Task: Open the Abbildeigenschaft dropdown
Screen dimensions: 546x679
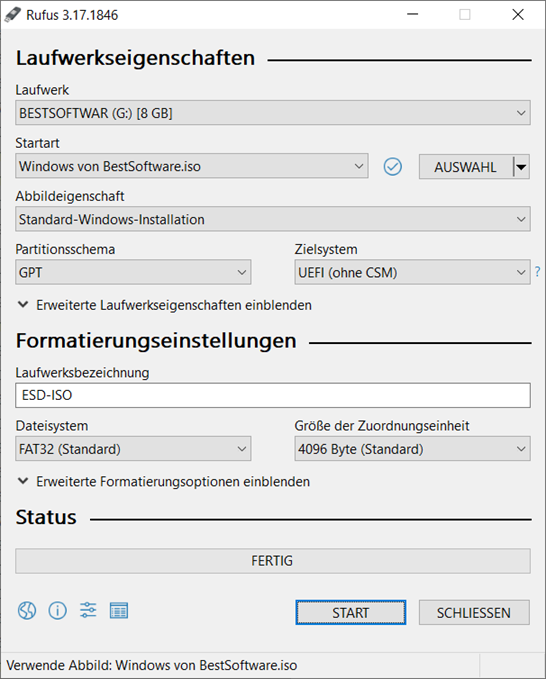Action: pos(273,219)
